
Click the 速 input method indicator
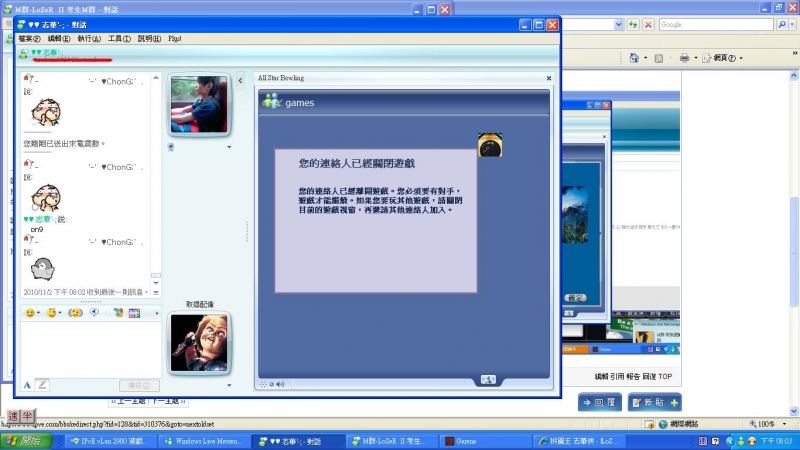(x=13, y=416)
